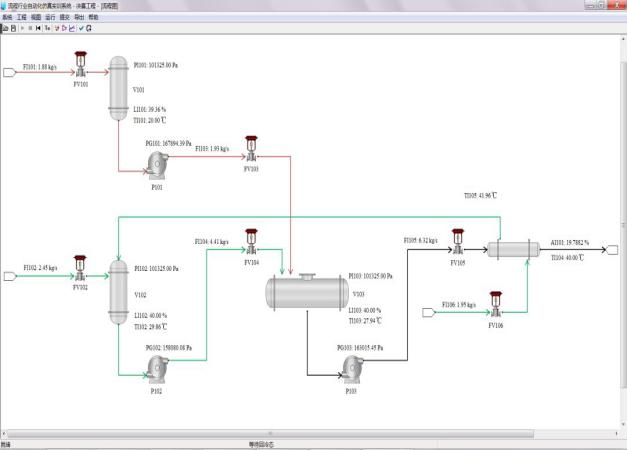The height and width of the screenshot is (450, 627).
Task: Click the FI104 flow reading
Action: coord(212,242)
